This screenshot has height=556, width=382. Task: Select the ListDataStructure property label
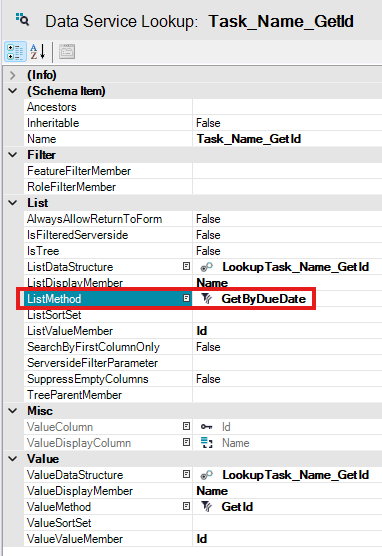pos(70,267)
